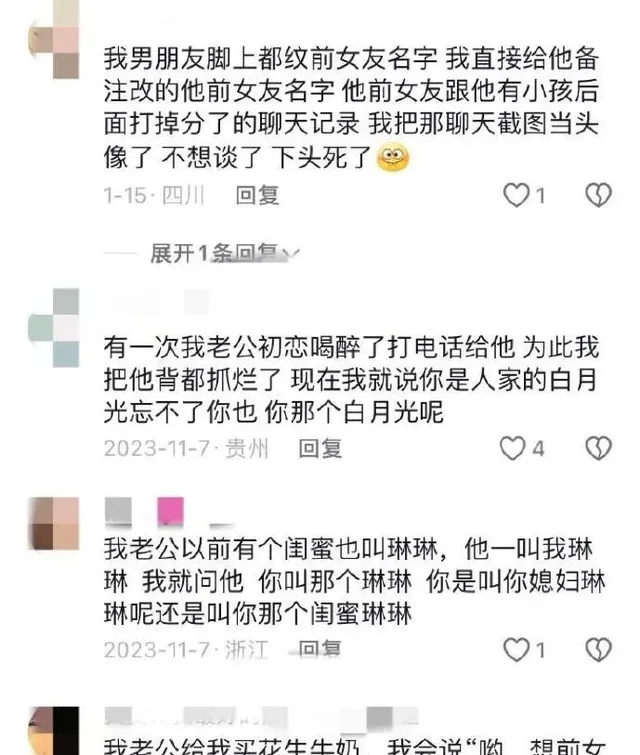Image resolution: width=640 pixels, height=755 pixels.
Task: Reply to the 1-15 Sichuan comment
Action: pos(257,195)
